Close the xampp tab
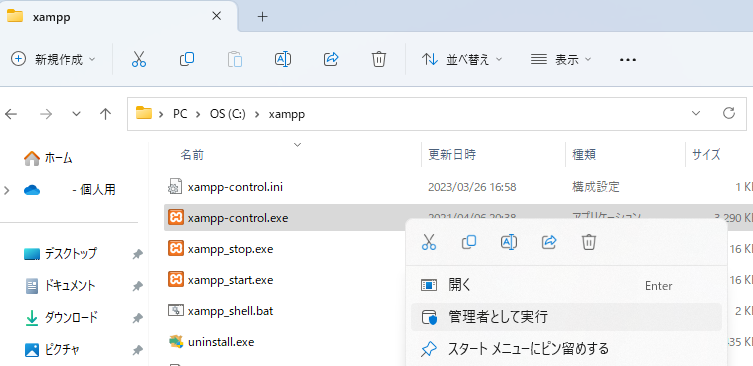This screenshot has height=366, width=753. pyautogui.click(x=217, y=16)
